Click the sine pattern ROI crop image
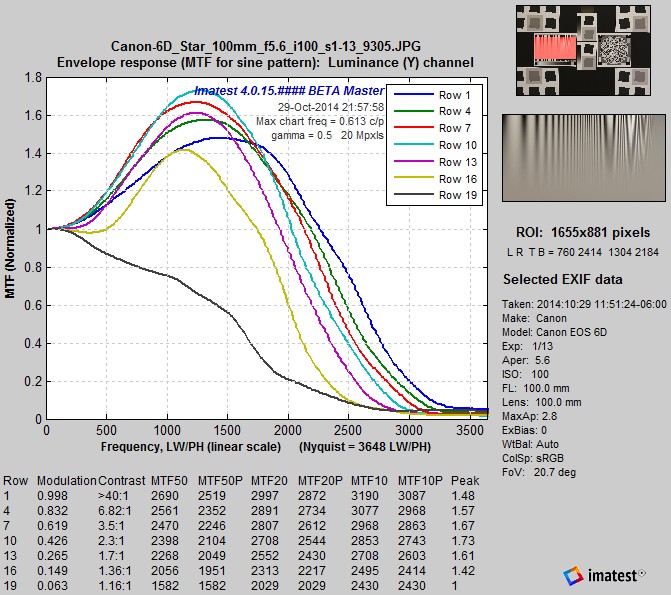671x595 pixels. [584, 158]
